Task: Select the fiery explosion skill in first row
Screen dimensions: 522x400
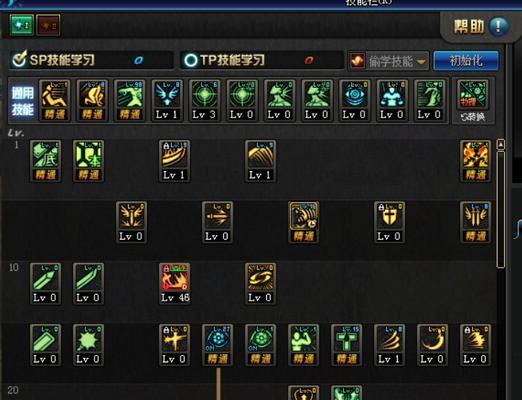Action: pos(475,161)
